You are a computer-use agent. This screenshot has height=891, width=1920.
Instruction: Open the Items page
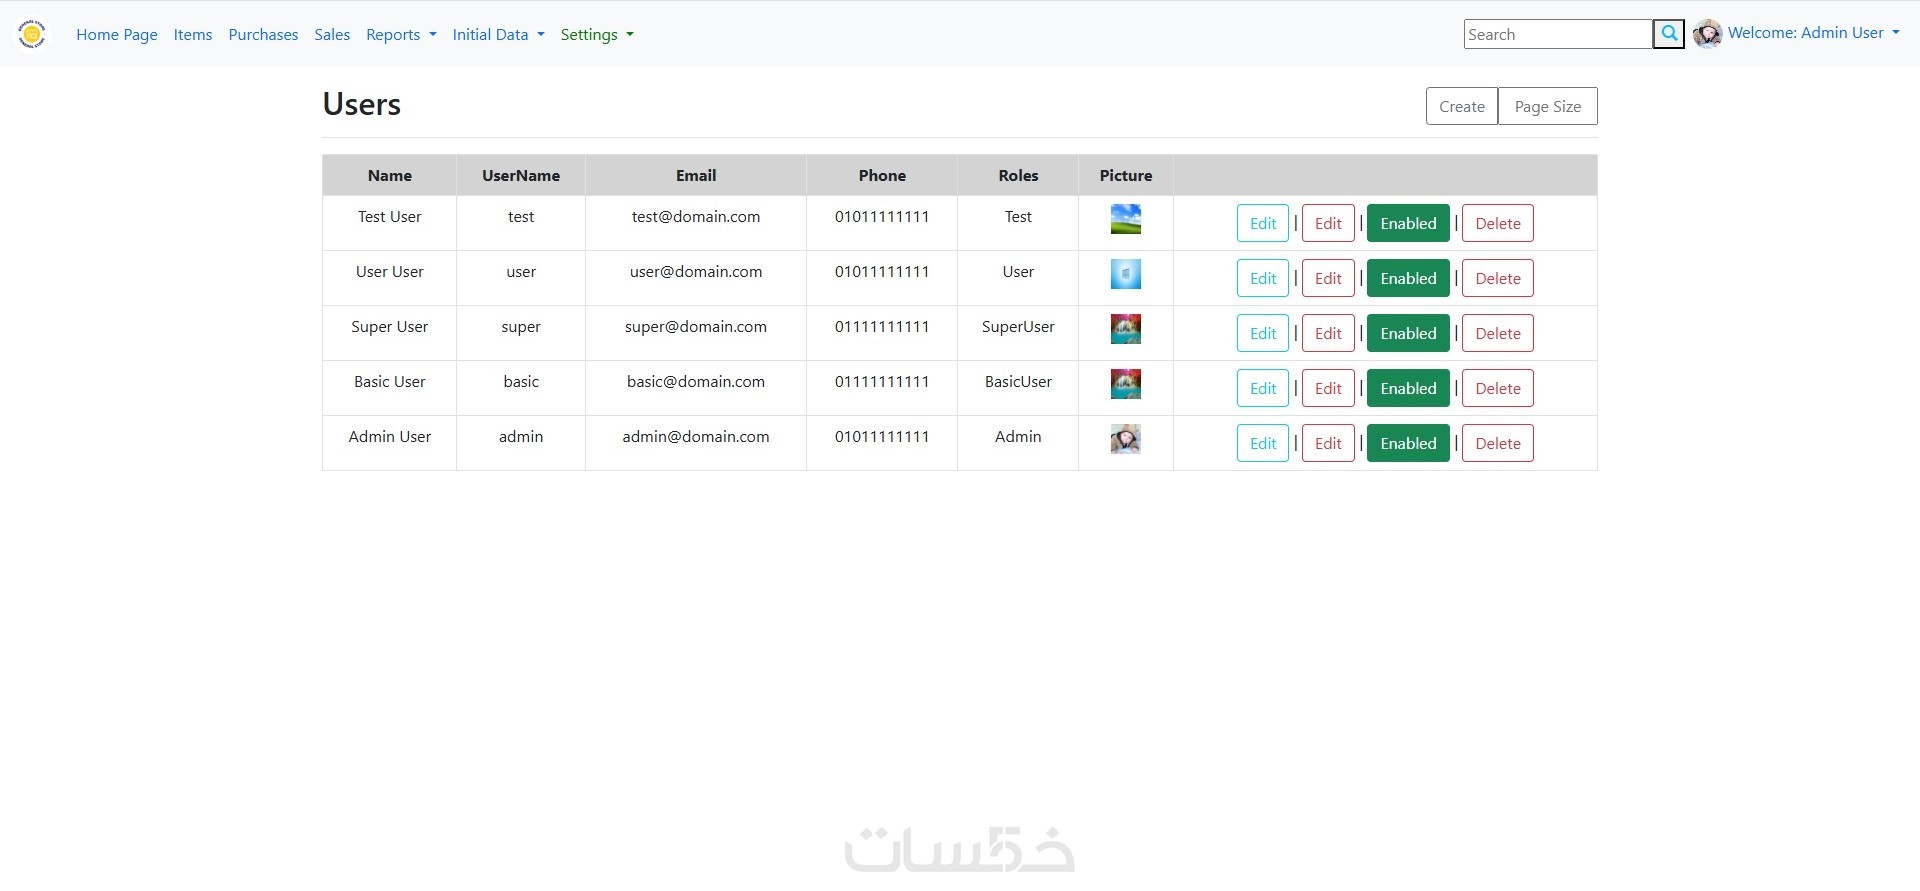[x=193, y=34]
